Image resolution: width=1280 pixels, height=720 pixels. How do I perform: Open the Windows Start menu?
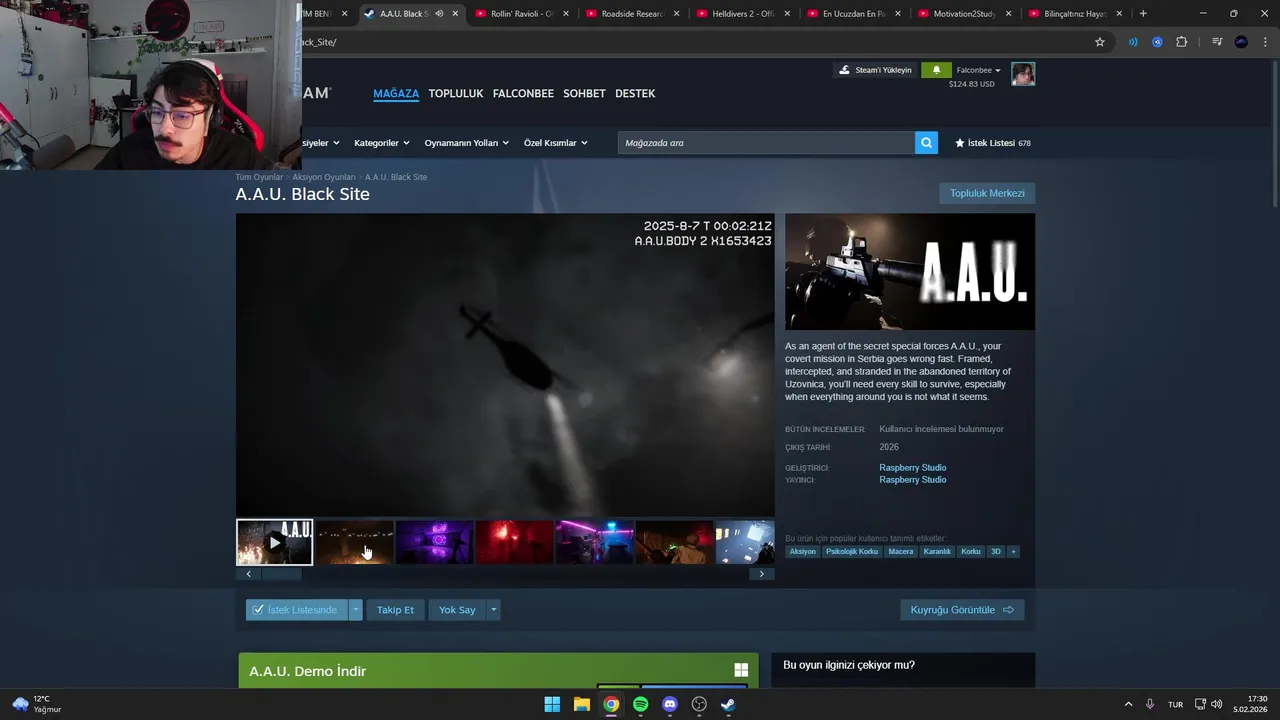(552, 704)
